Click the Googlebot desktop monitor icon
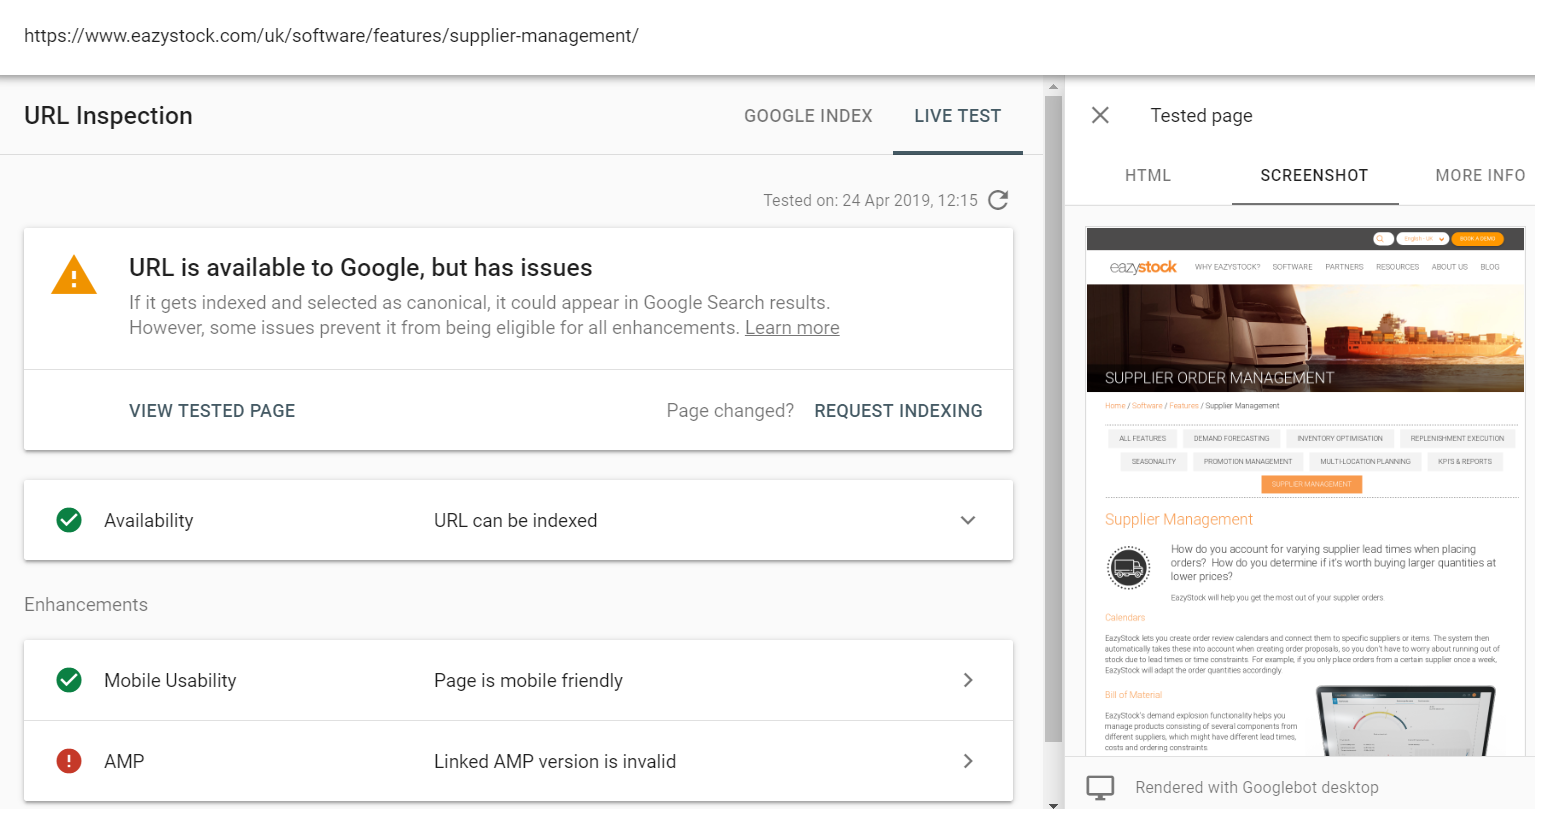Image resolution: width=1552 pixels, height=824 pixels. click(1100, 788)
